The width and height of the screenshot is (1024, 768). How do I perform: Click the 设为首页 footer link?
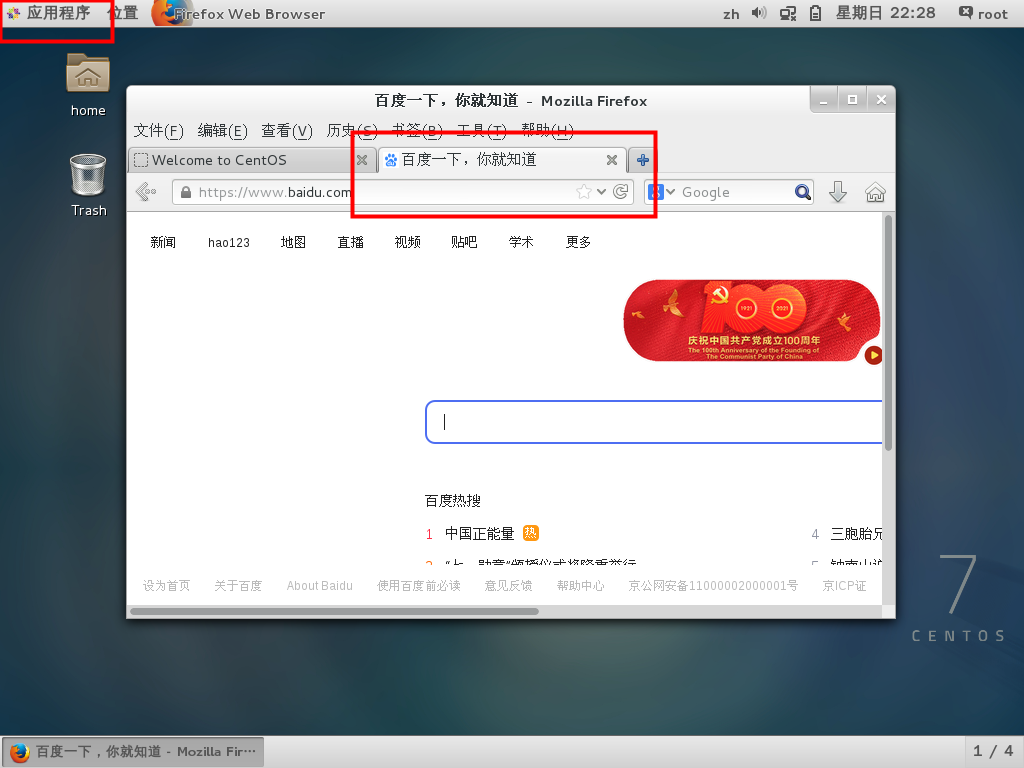tap(167, 586)
